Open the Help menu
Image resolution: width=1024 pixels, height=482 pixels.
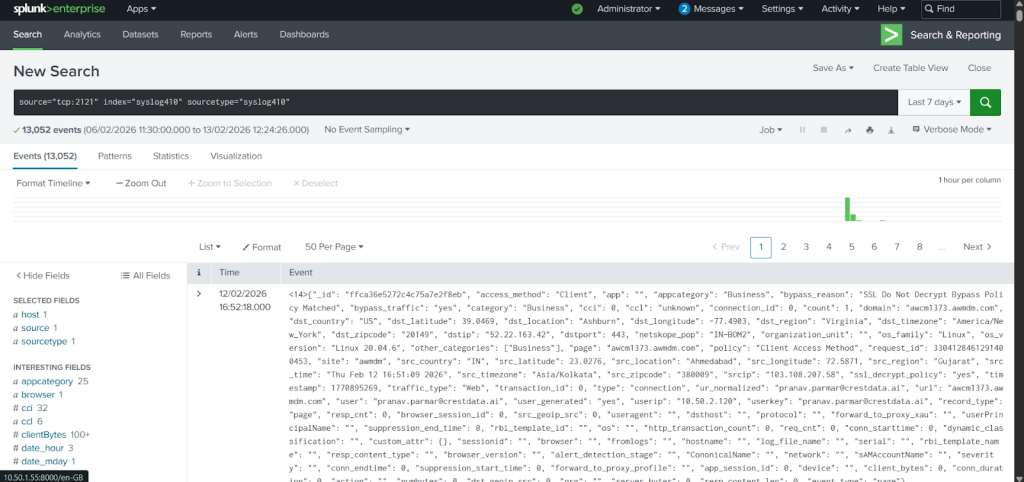(x=891, y=9)
